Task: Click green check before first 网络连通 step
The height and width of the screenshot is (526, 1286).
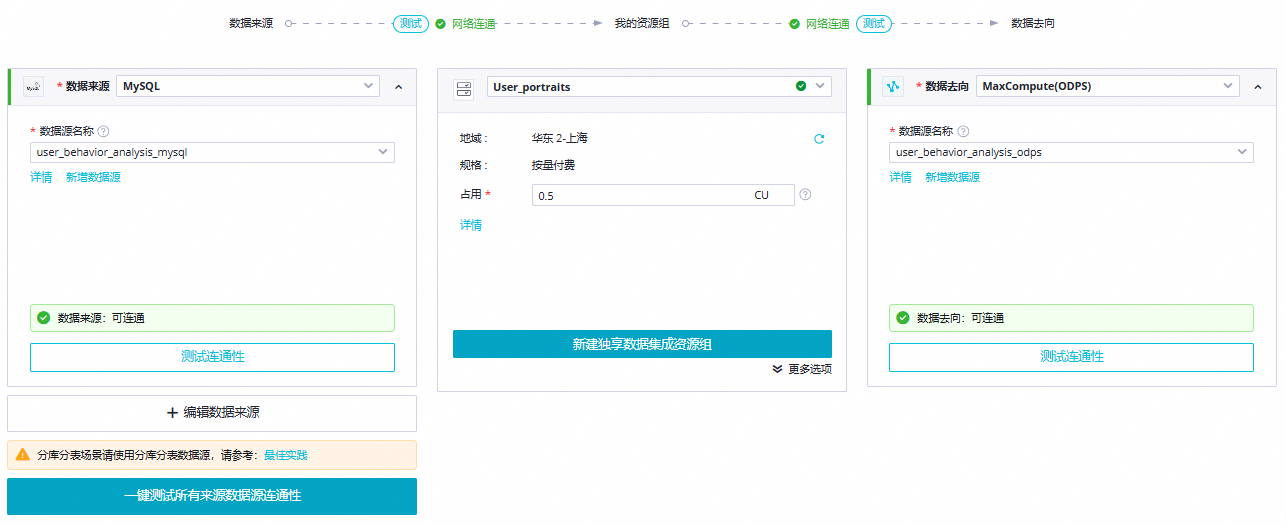Action: click(x=441, y=23)
